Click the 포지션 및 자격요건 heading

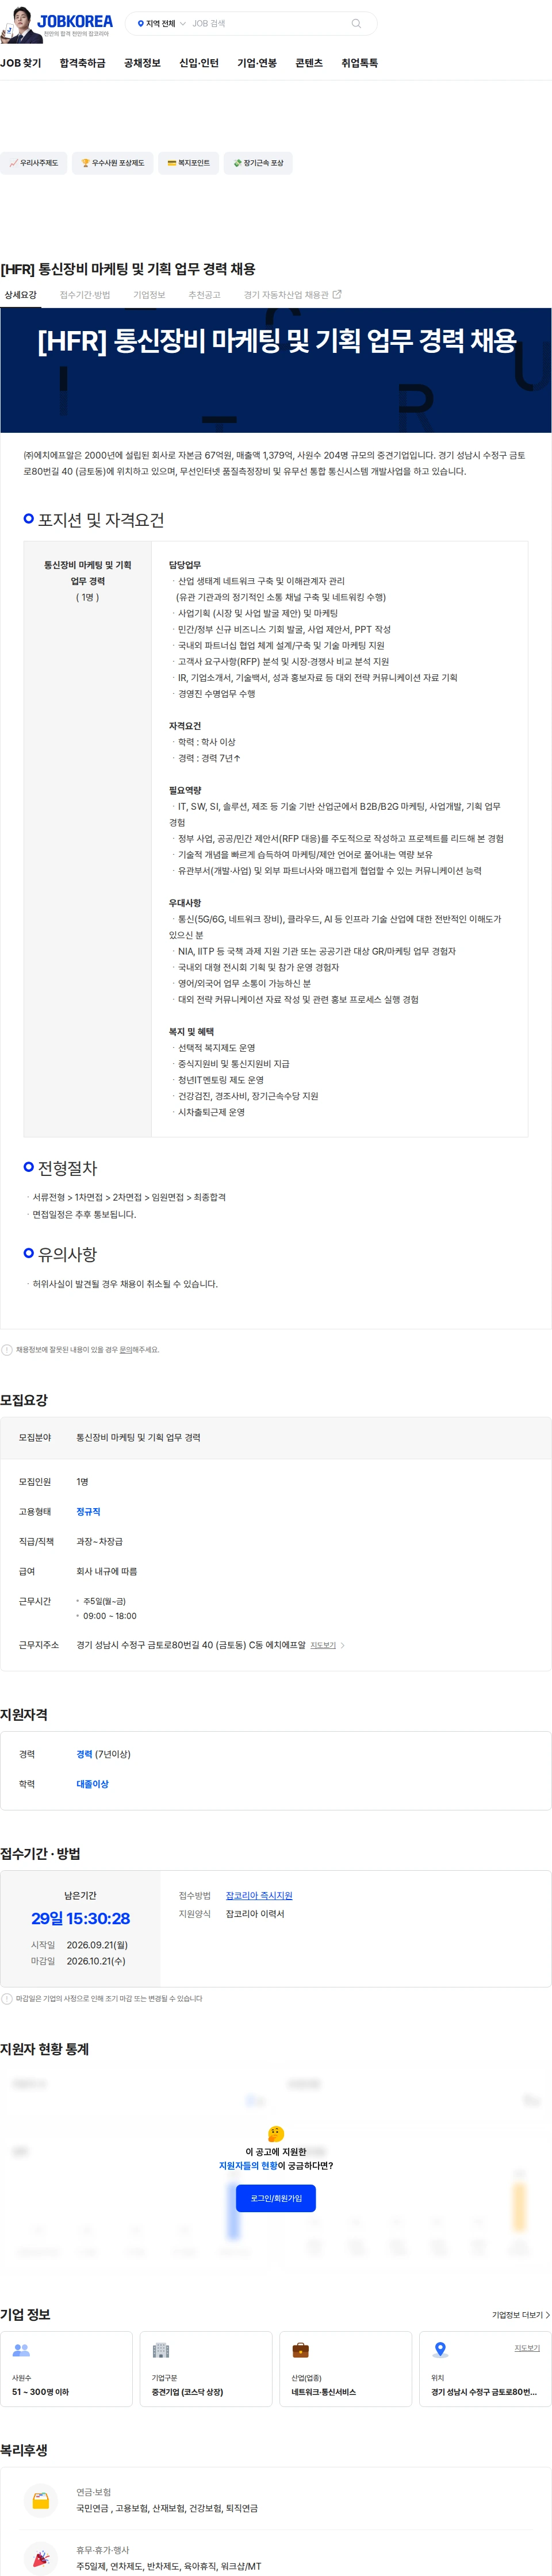(100, 520)
